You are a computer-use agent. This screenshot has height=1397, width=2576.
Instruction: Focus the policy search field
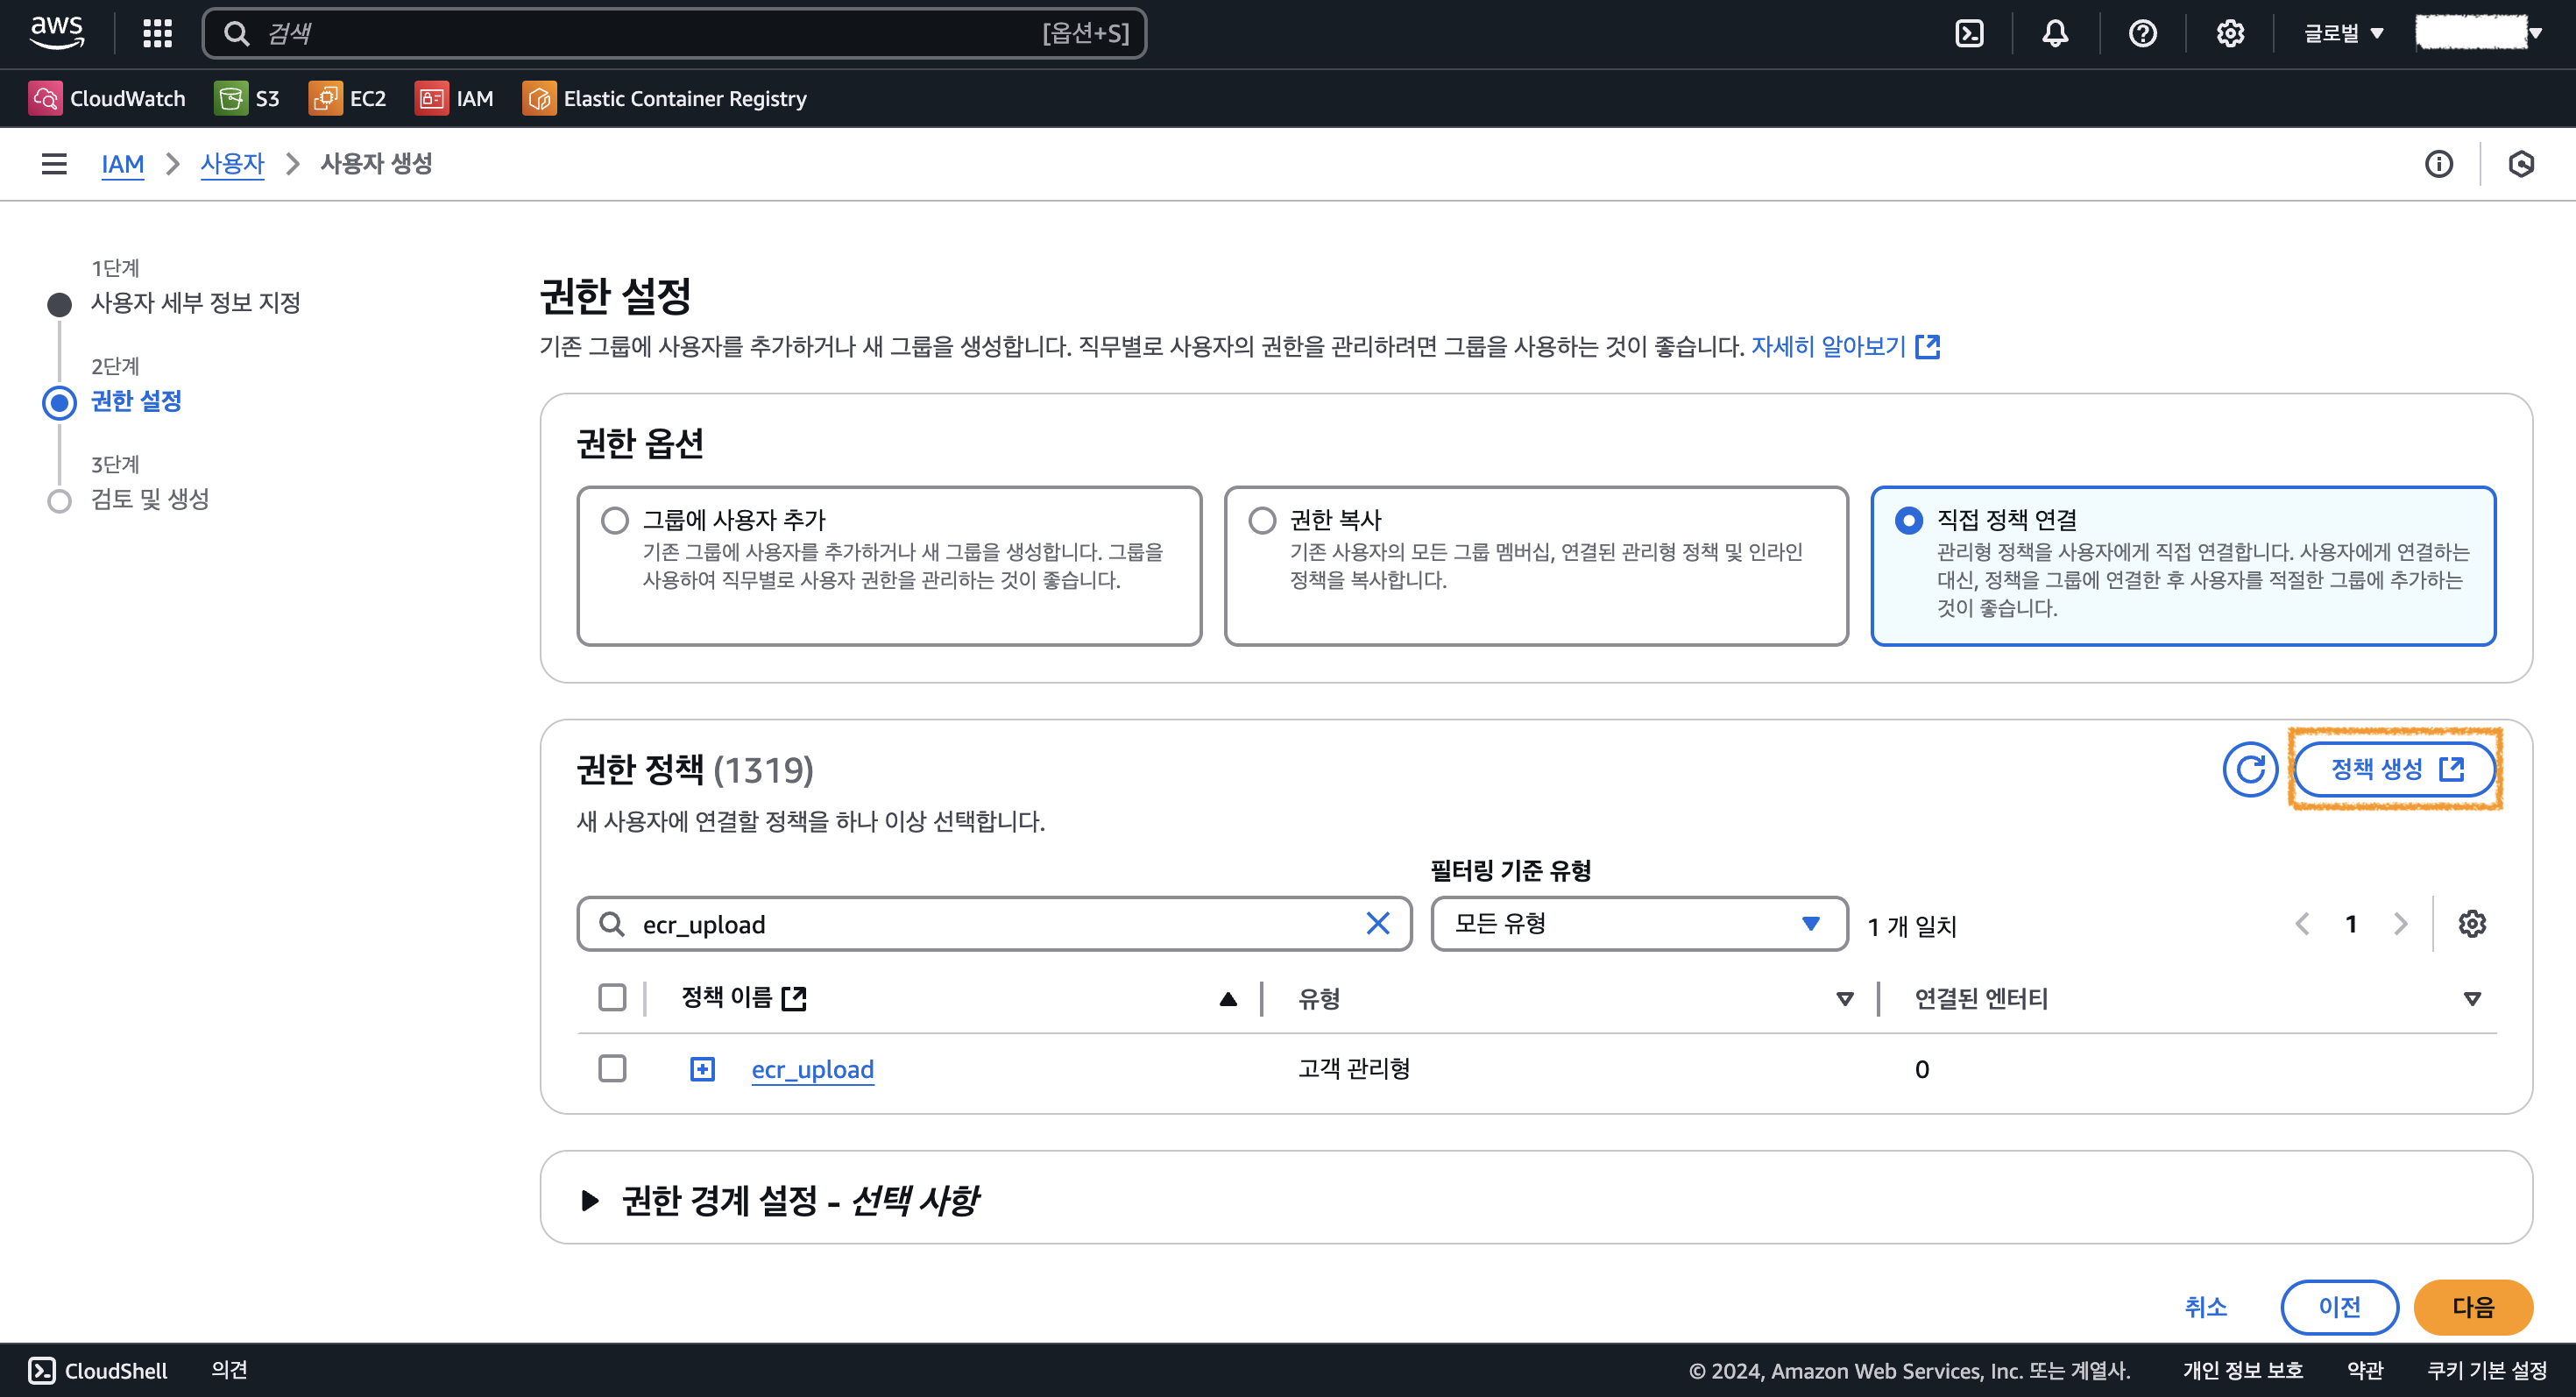tap(990, 924)
